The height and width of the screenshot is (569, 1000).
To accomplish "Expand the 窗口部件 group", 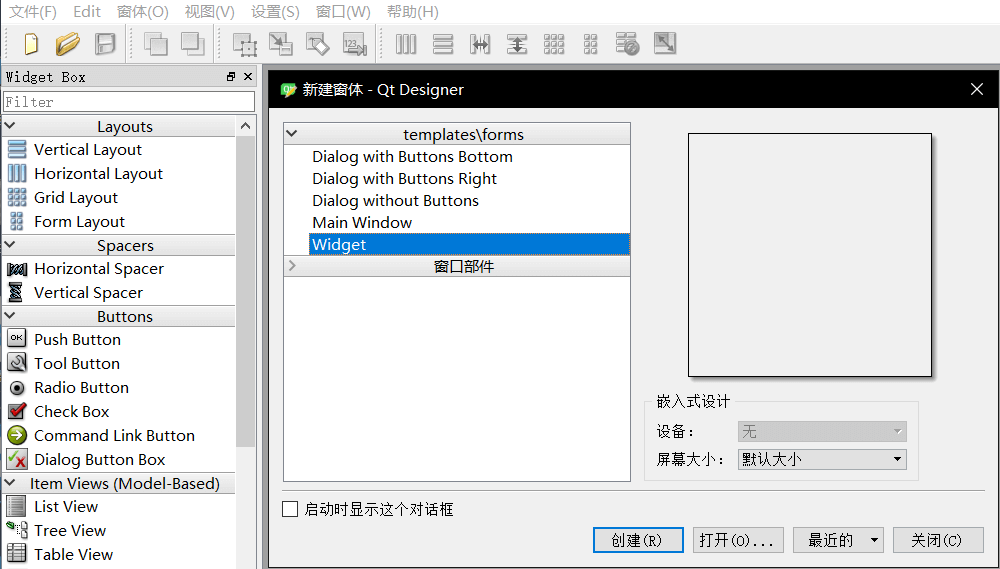I will click(292, 265).
